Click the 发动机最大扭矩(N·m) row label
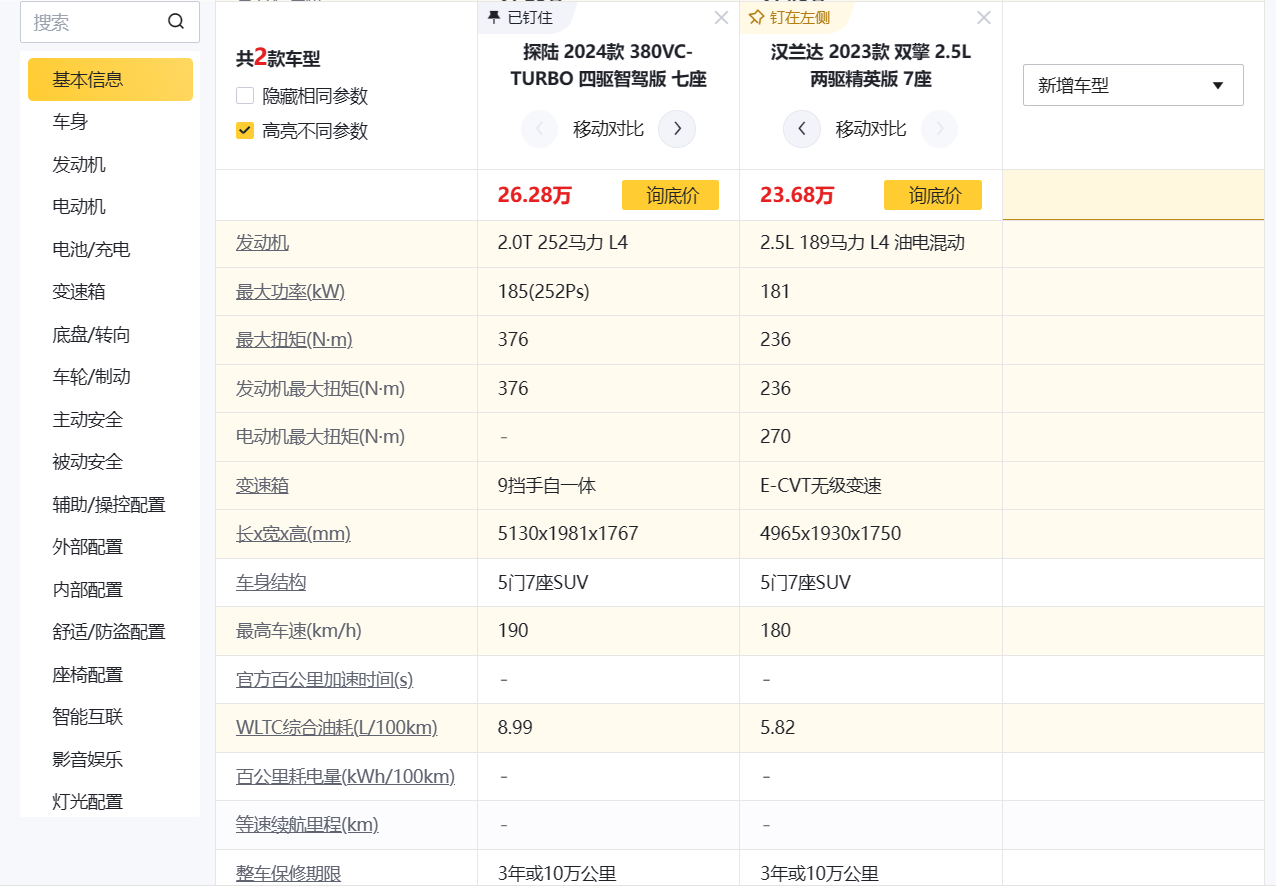 (320, 389)
